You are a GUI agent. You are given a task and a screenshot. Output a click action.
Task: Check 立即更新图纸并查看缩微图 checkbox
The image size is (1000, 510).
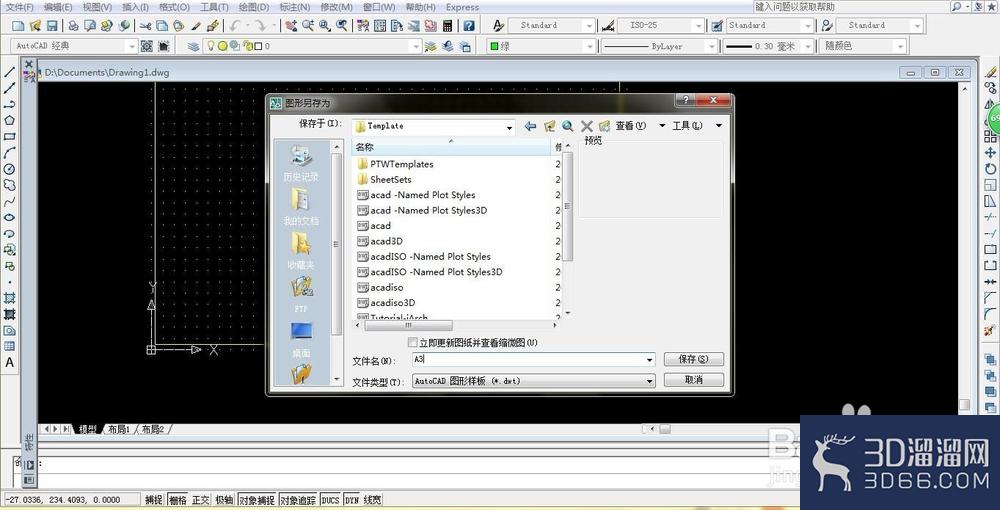[413, 343]
